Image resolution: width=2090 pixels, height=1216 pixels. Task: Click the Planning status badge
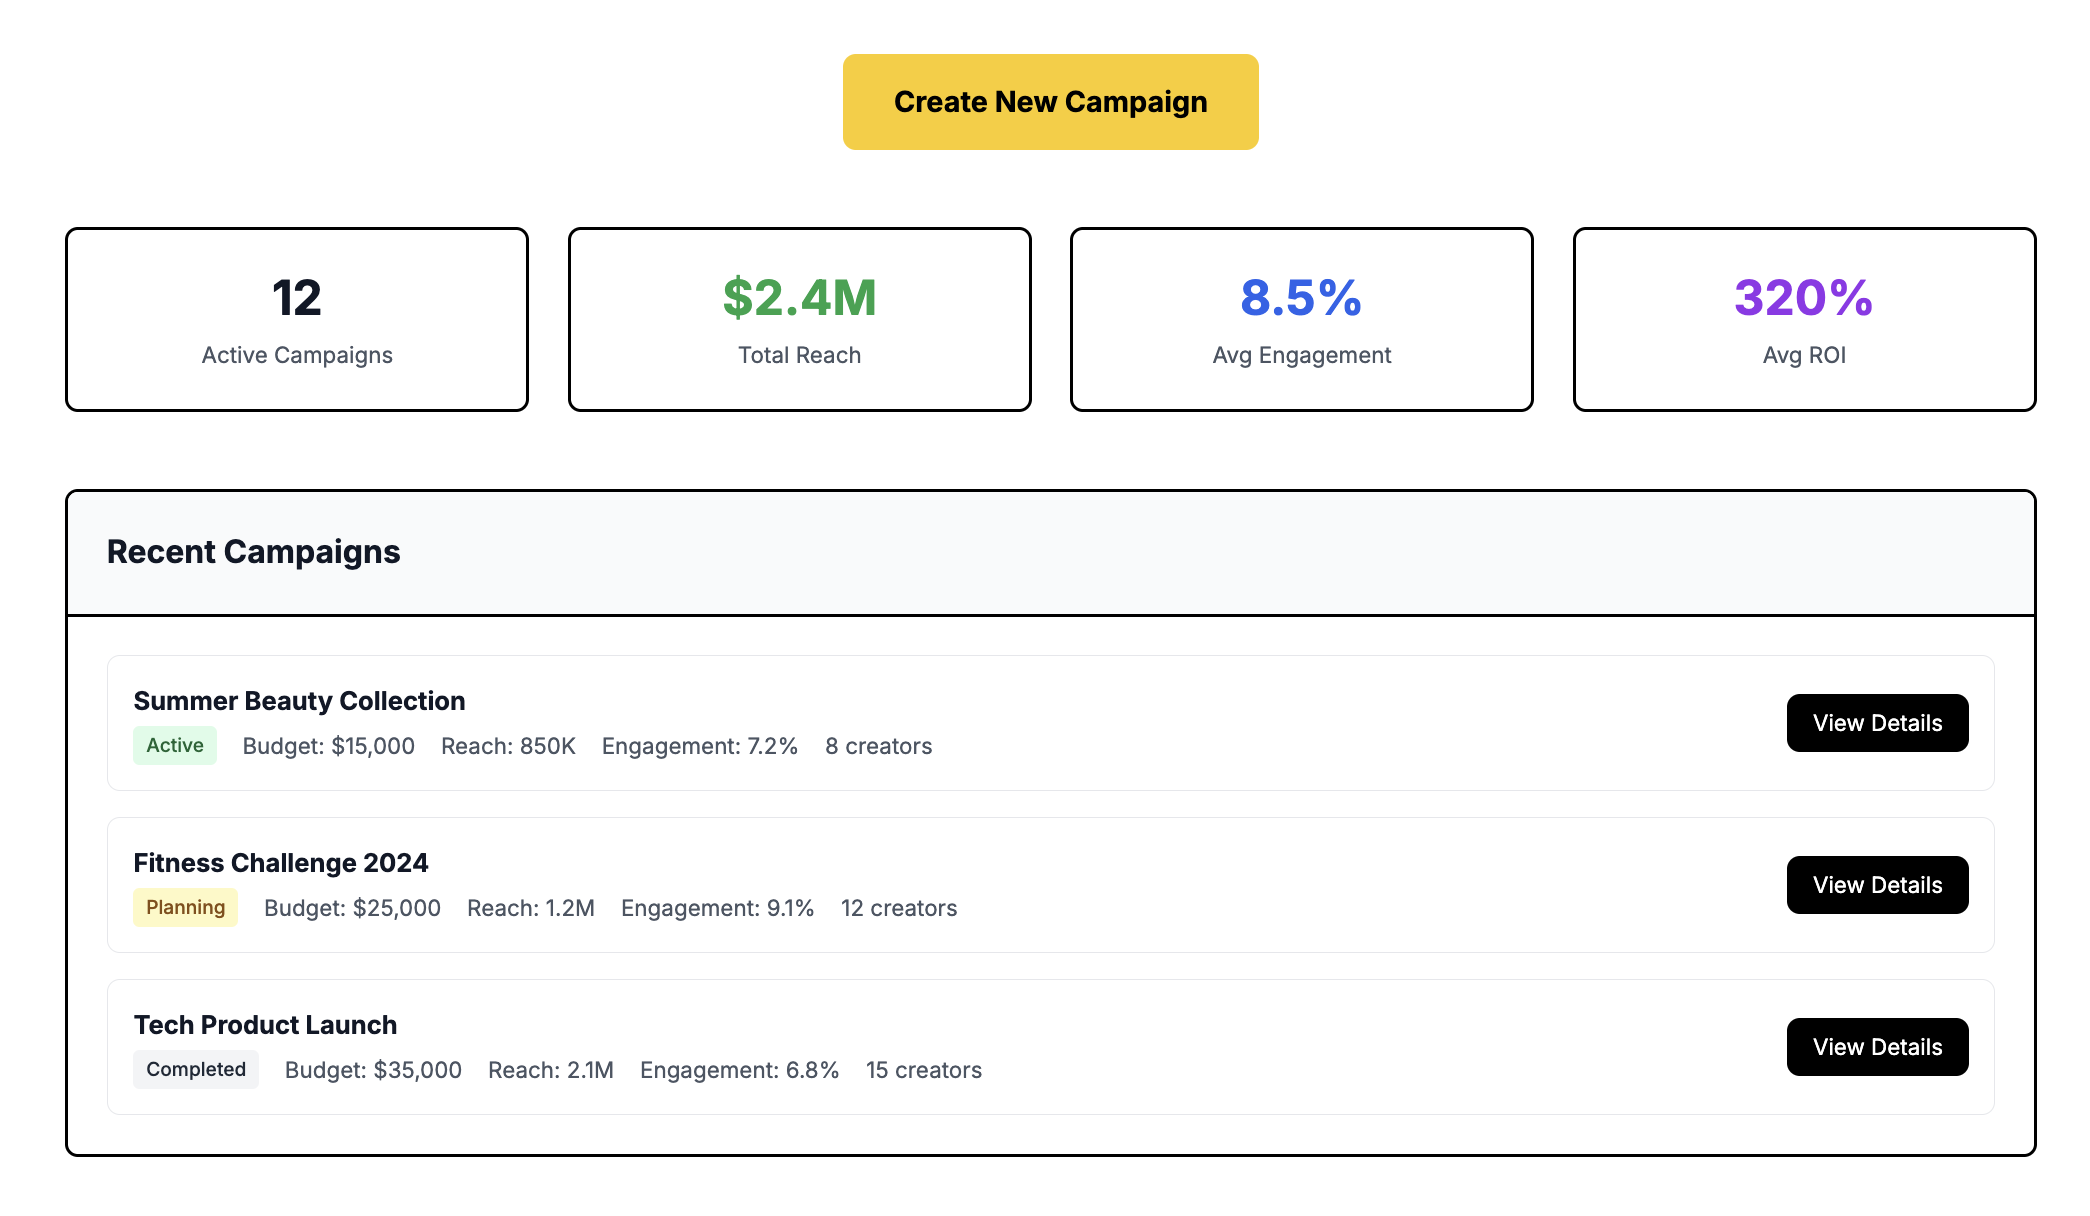coord(185,908)
